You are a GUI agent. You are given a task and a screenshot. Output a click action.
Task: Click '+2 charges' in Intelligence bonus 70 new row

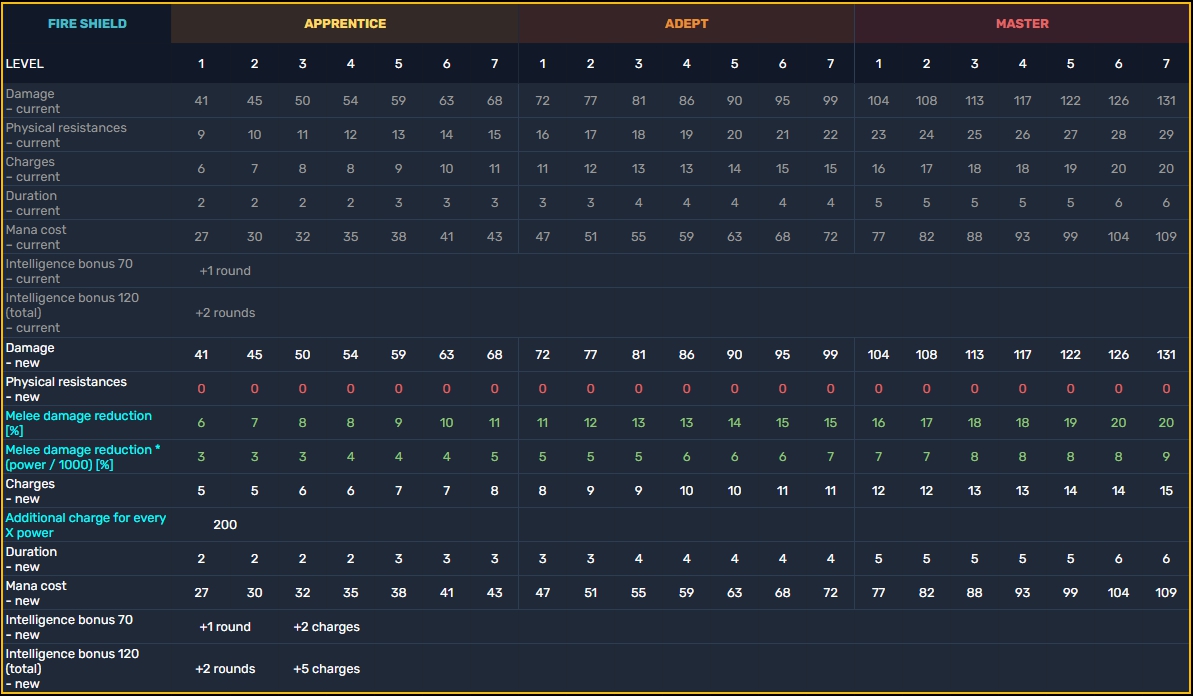pyautogui.click(x=326, y=627)
